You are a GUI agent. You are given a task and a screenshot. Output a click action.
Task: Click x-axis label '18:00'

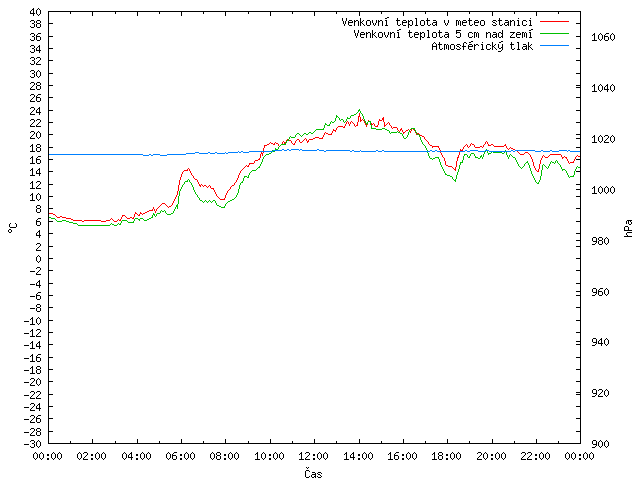tap(447, 456)
